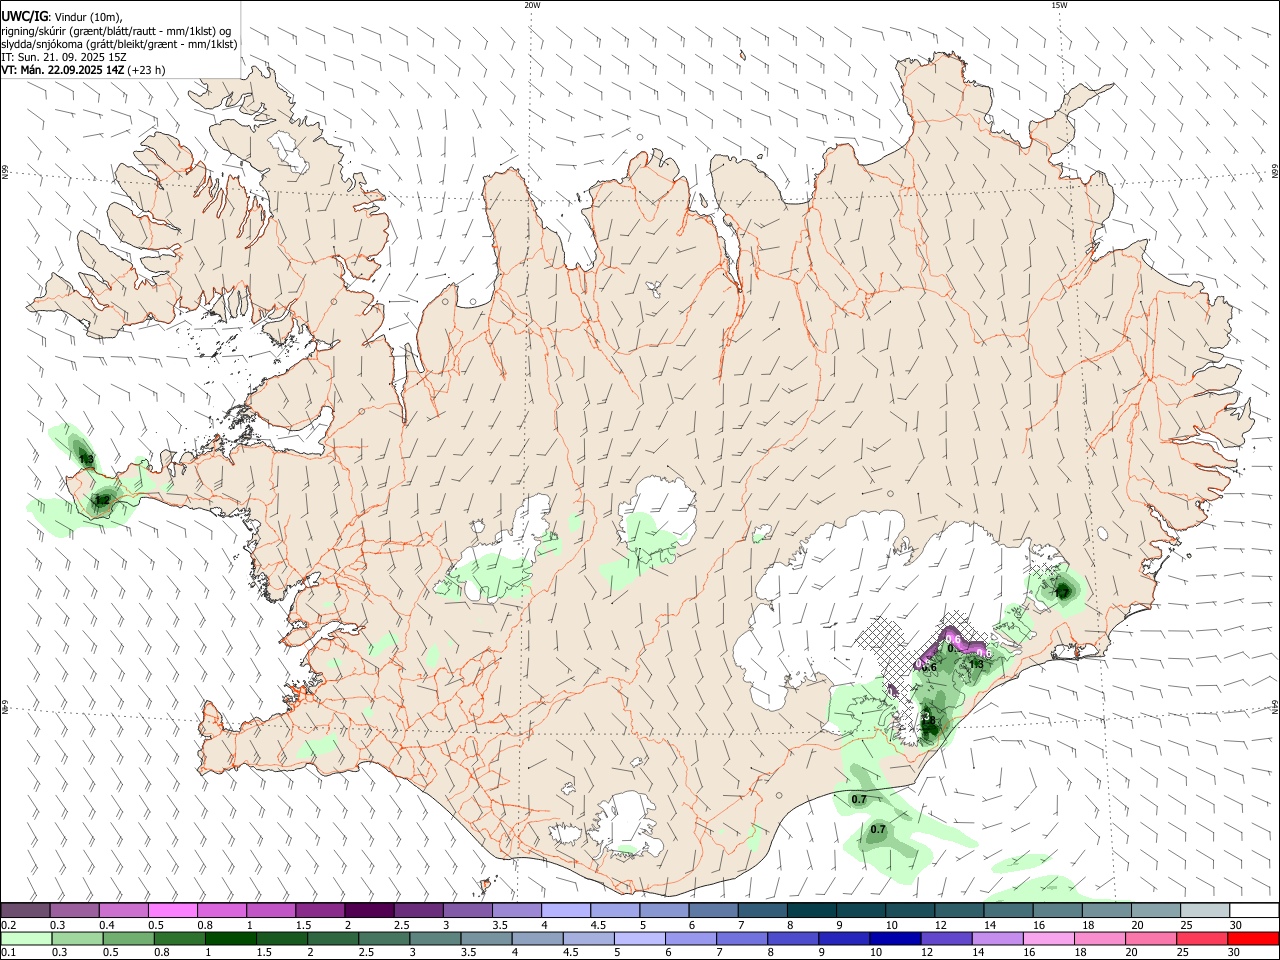Click the 'Vindur (10m)' title text
Viewport: 1280px width, 960px height.
(x=87, y=17)
